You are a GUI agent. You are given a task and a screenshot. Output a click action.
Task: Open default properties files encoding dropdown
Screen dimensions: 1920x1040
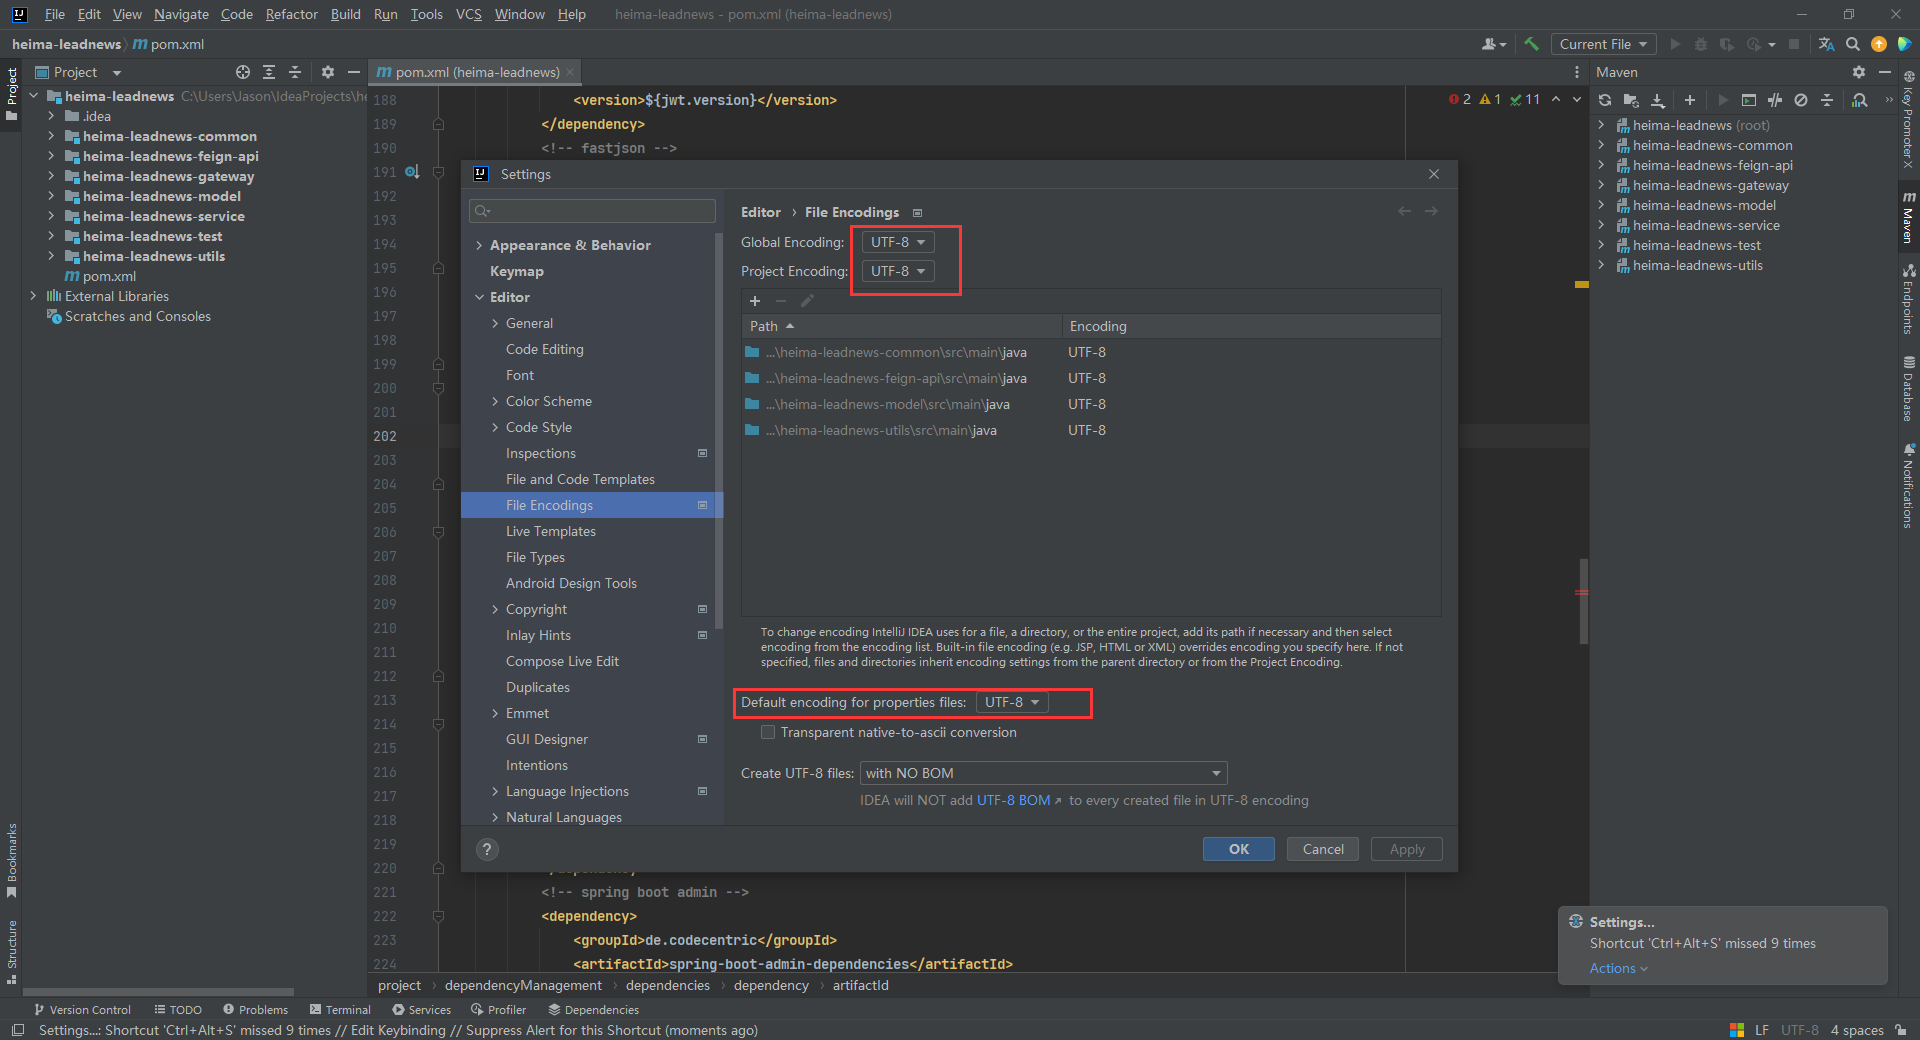point(1012,702)
